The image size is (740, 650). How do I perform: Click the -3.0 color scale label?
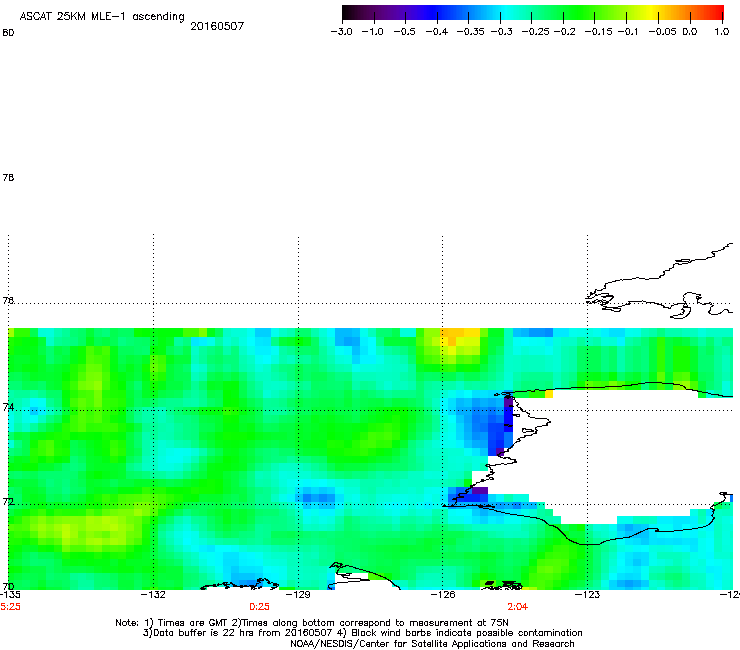pos(341,32)
